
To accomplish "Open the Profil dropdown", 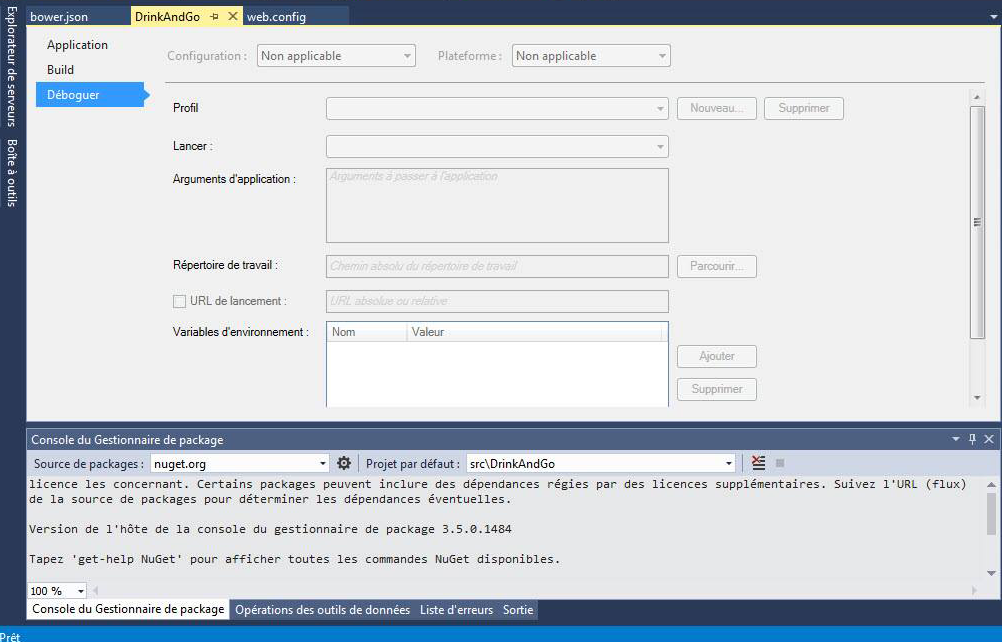I will pos(497,109).
